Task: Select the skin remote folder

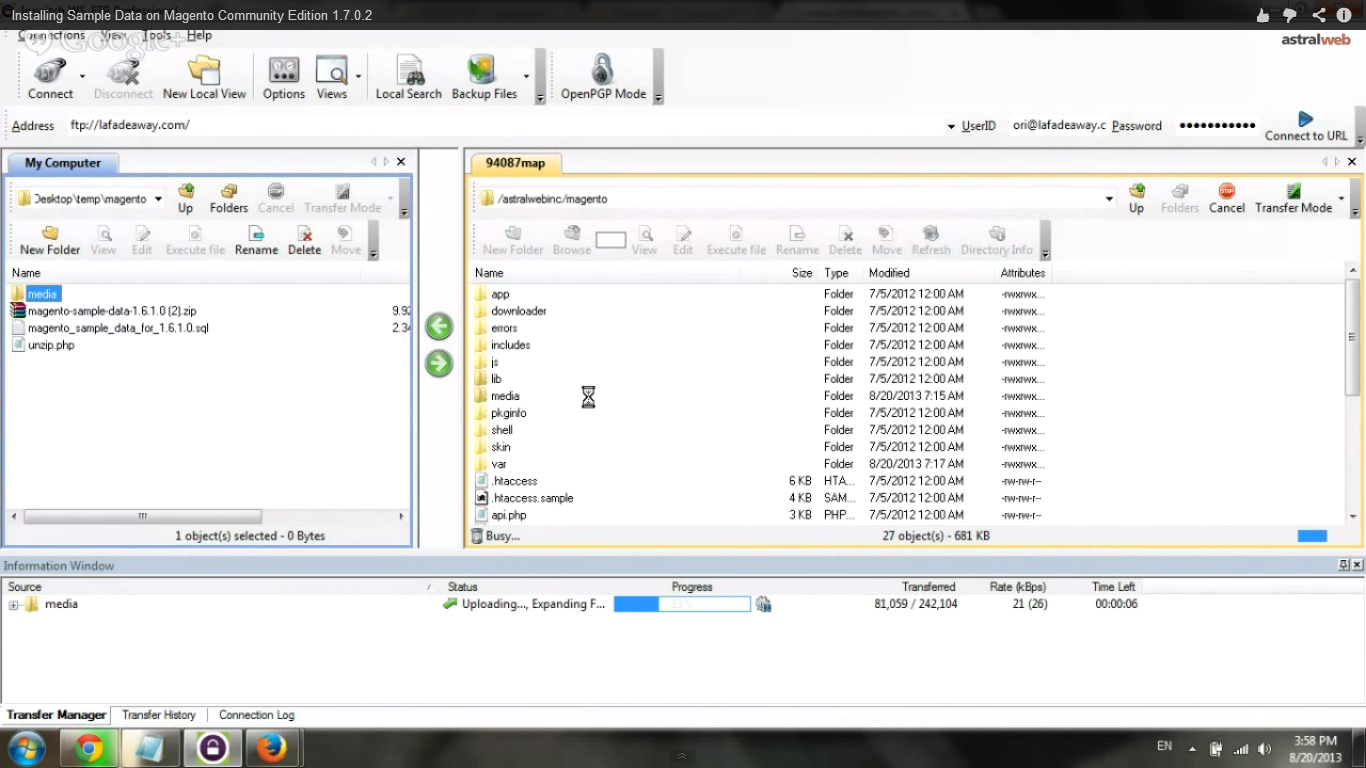Action: (501, 447)
